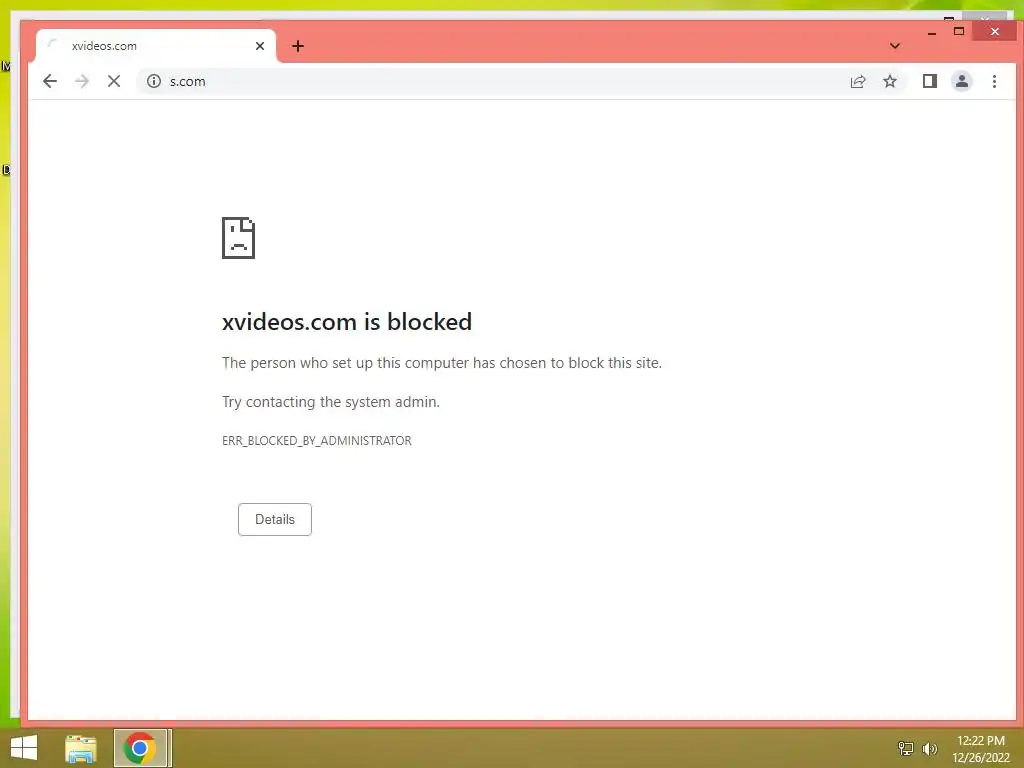Viewport: 1024px width, 768px height.
Task: Click 'Try contacting the system admin.' text
Action: click(x=331, y=402)
